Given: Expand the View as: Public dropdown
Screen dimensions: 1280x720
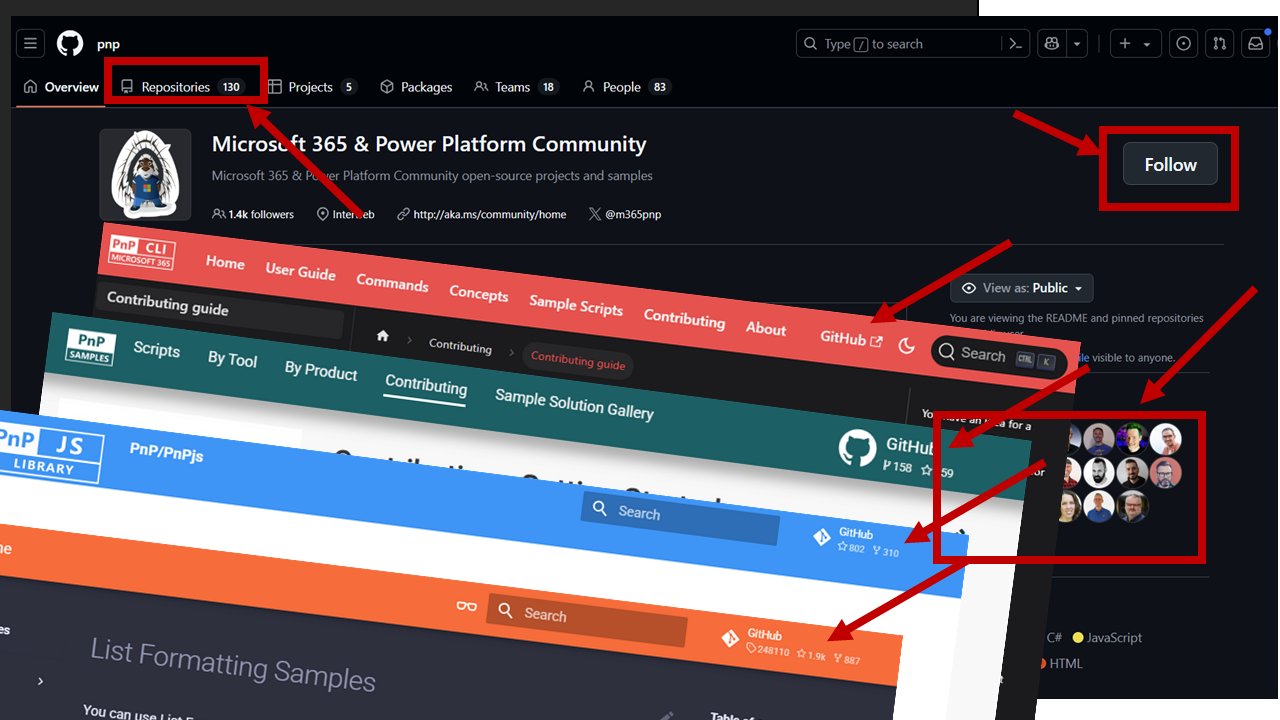Looking at the screenshot, I should [x=1021, y=288].
